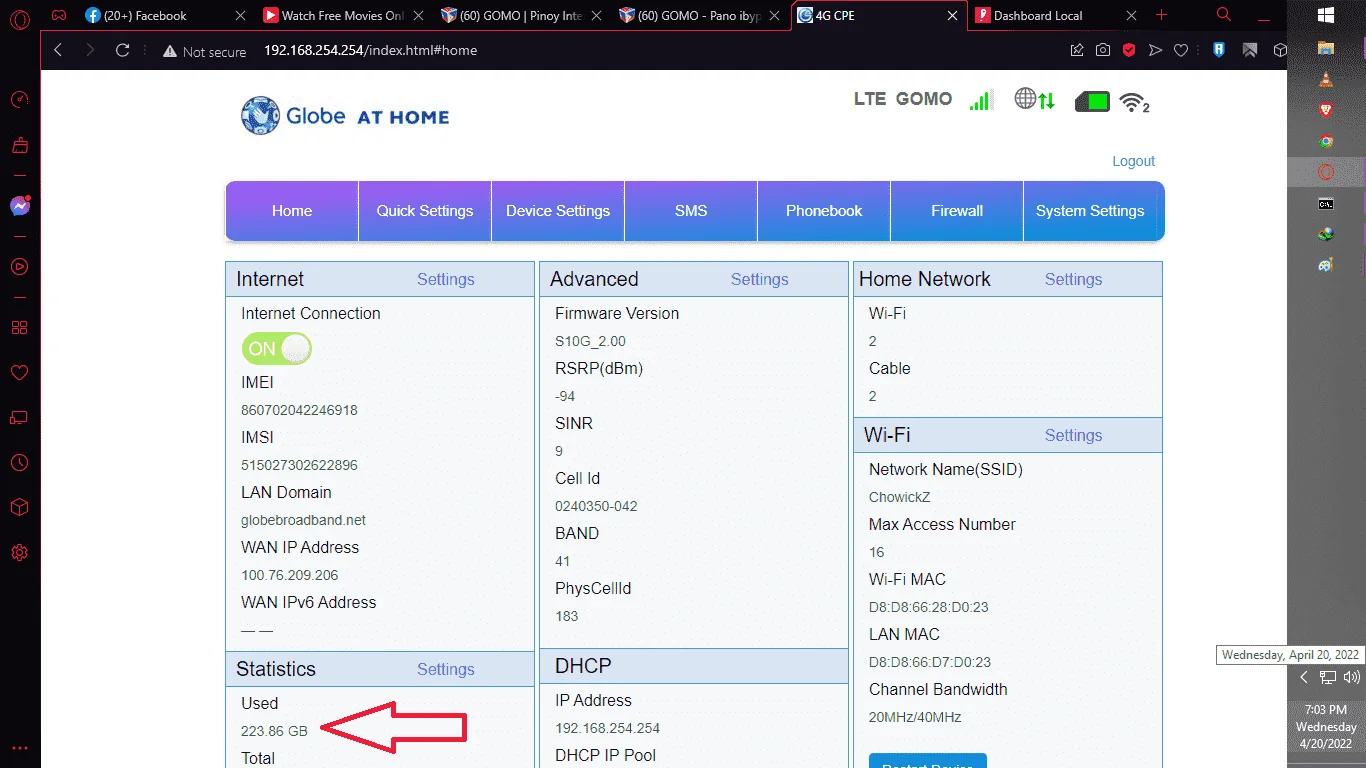The image size is (1366, 768).
Task: Open the Device Settings menu
Action: coord(558,211)
